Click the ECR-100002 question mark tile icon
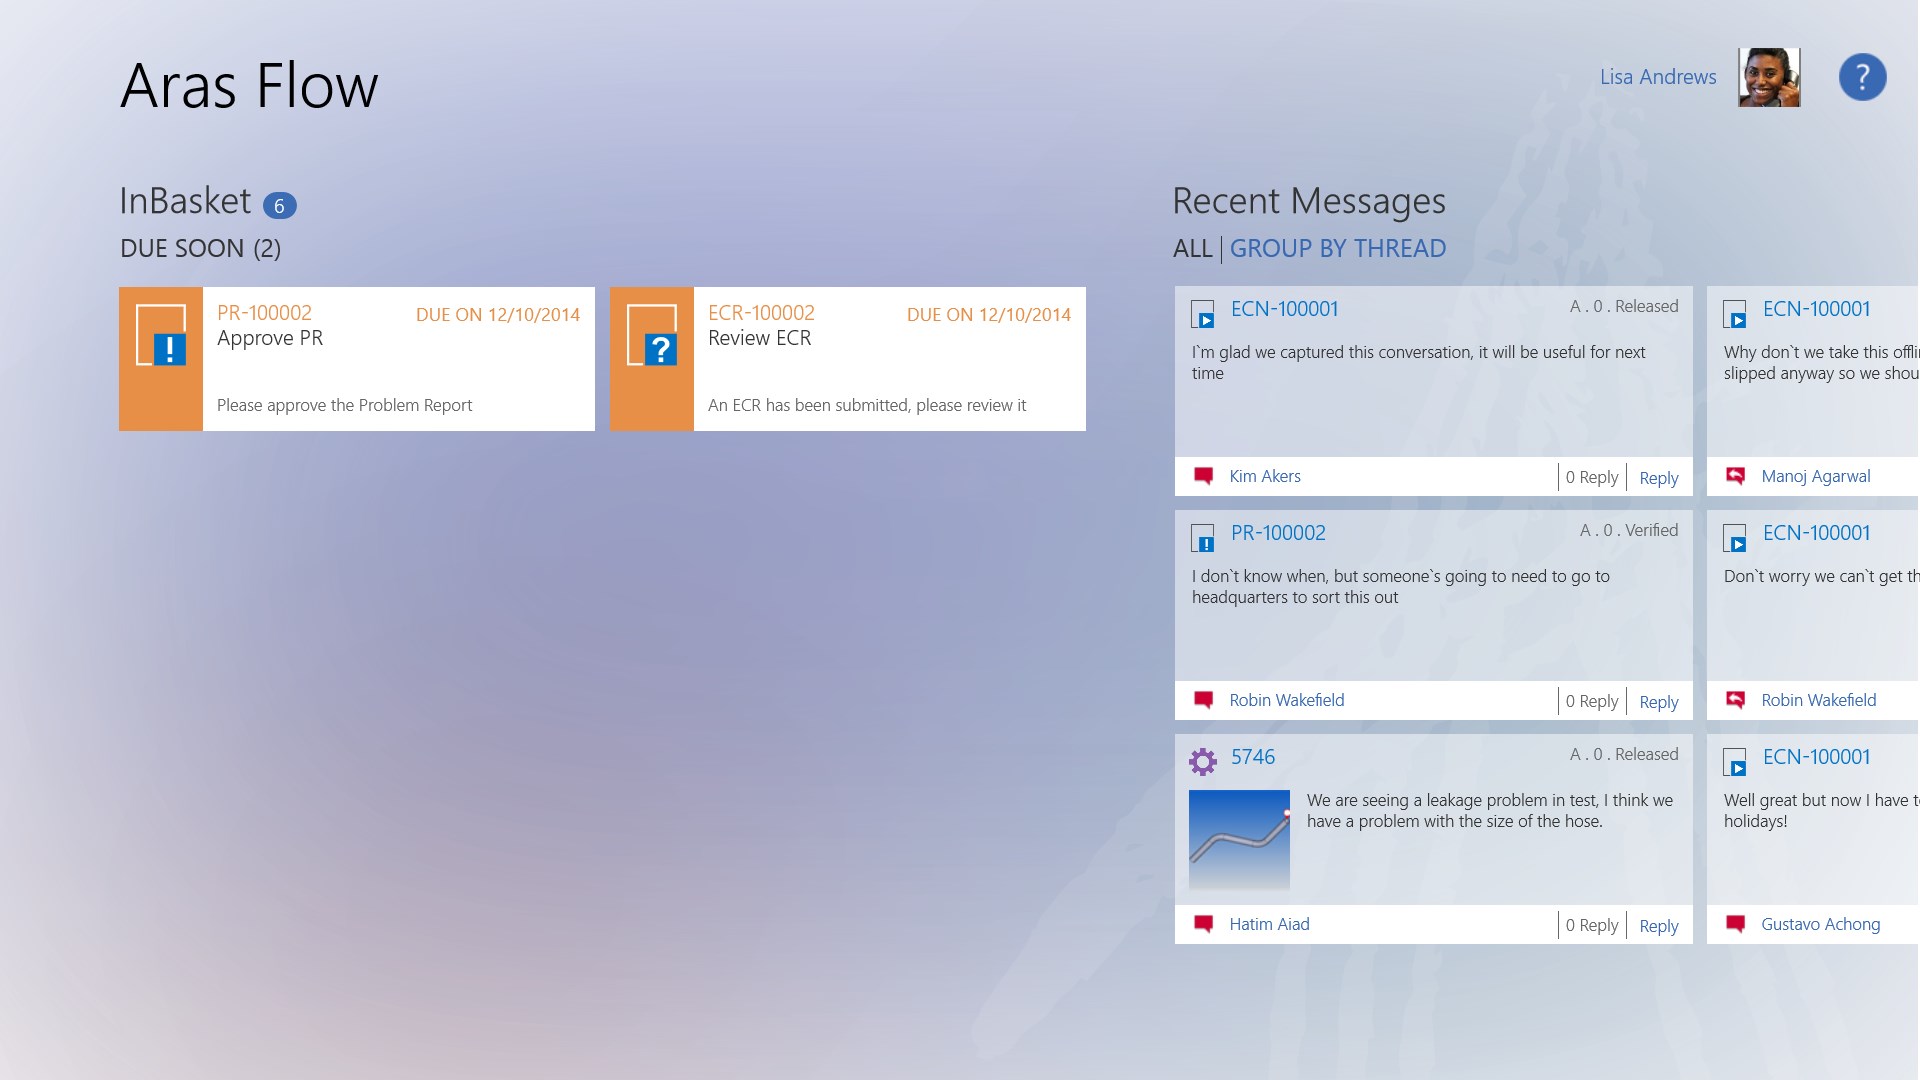The image size is (1920, 1080). coord(652,336)
